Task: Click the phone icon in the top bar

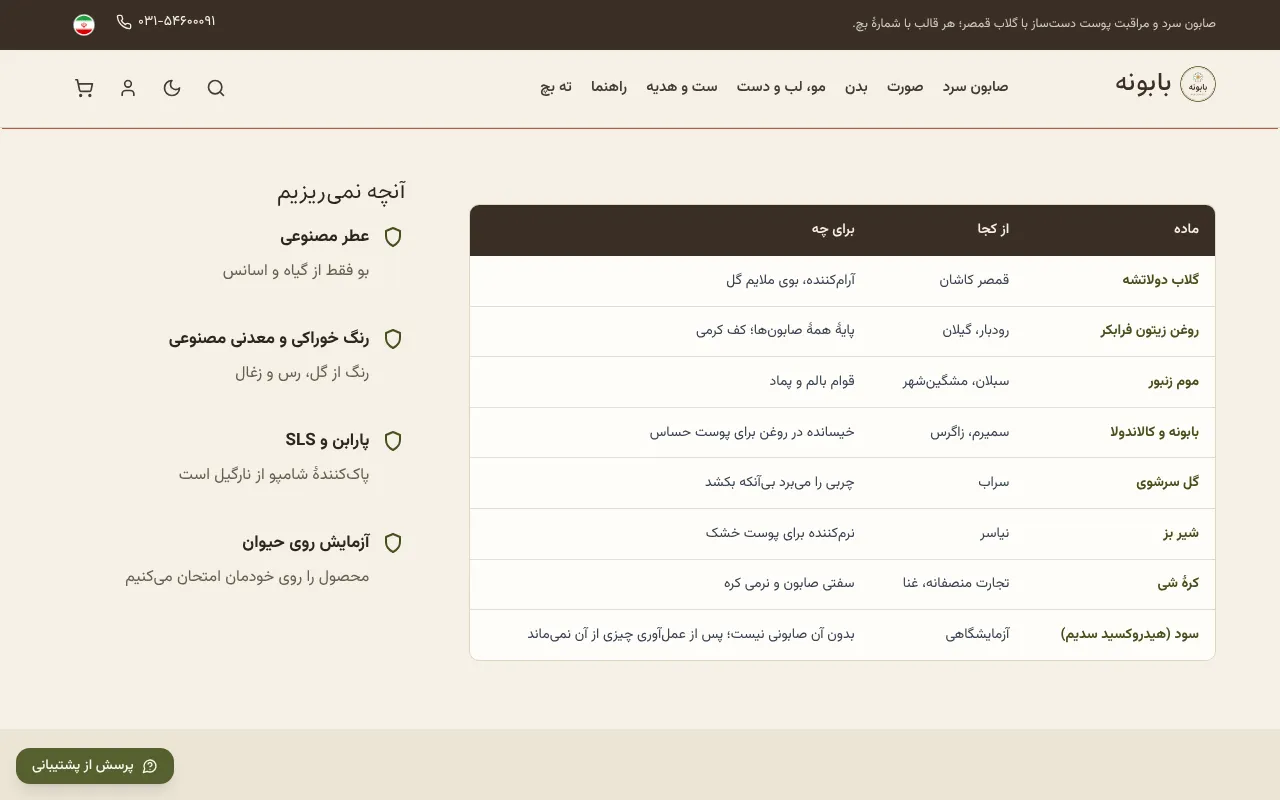Action: [x=124, y=22]
